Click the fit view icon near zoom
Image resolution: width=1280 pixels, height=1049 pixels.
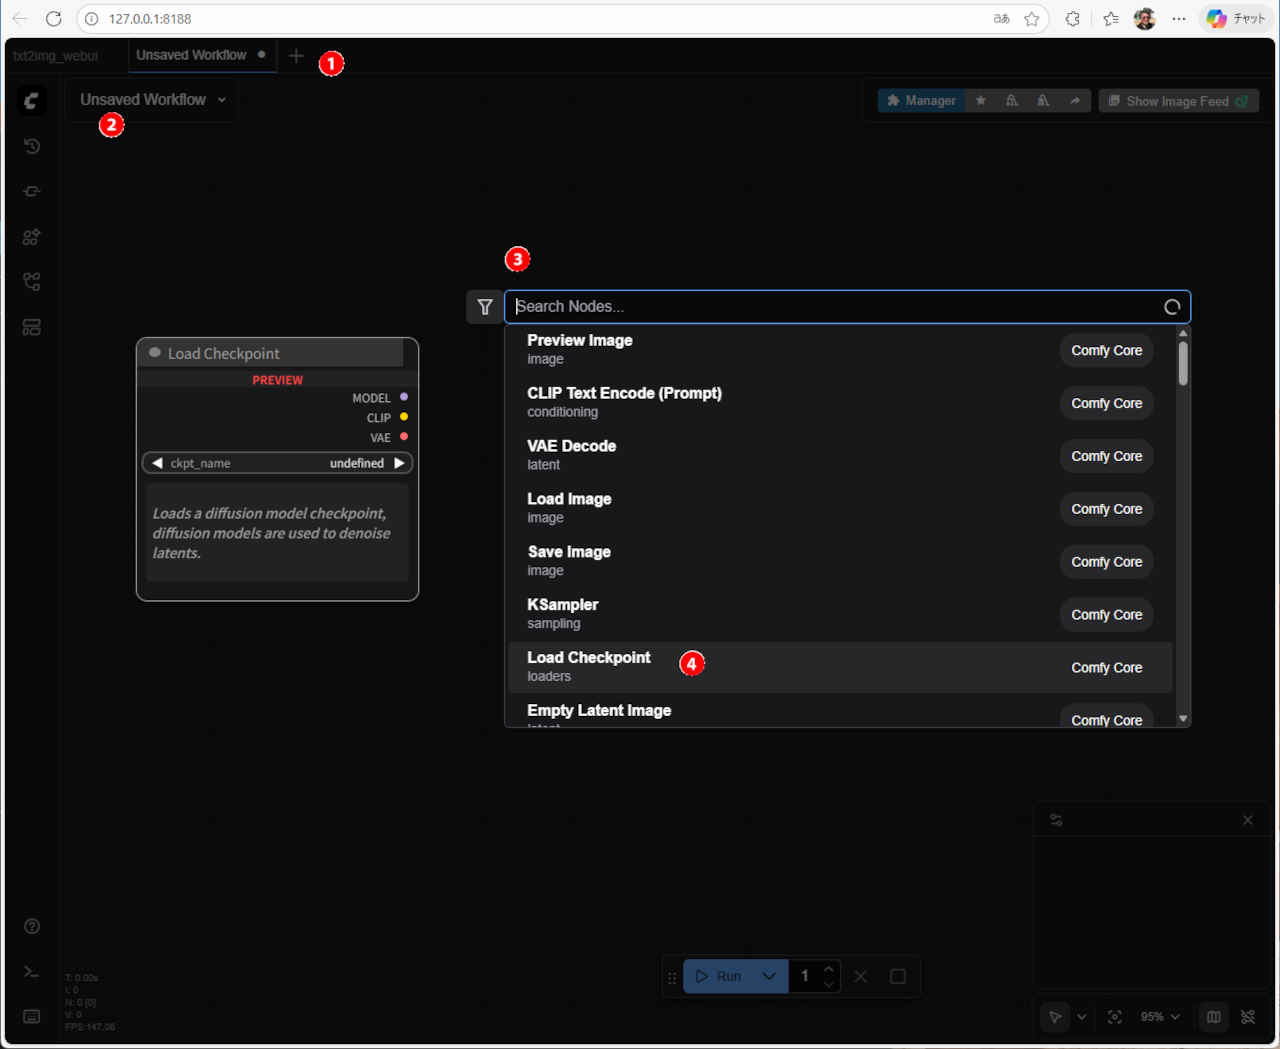point(1114,1017)
